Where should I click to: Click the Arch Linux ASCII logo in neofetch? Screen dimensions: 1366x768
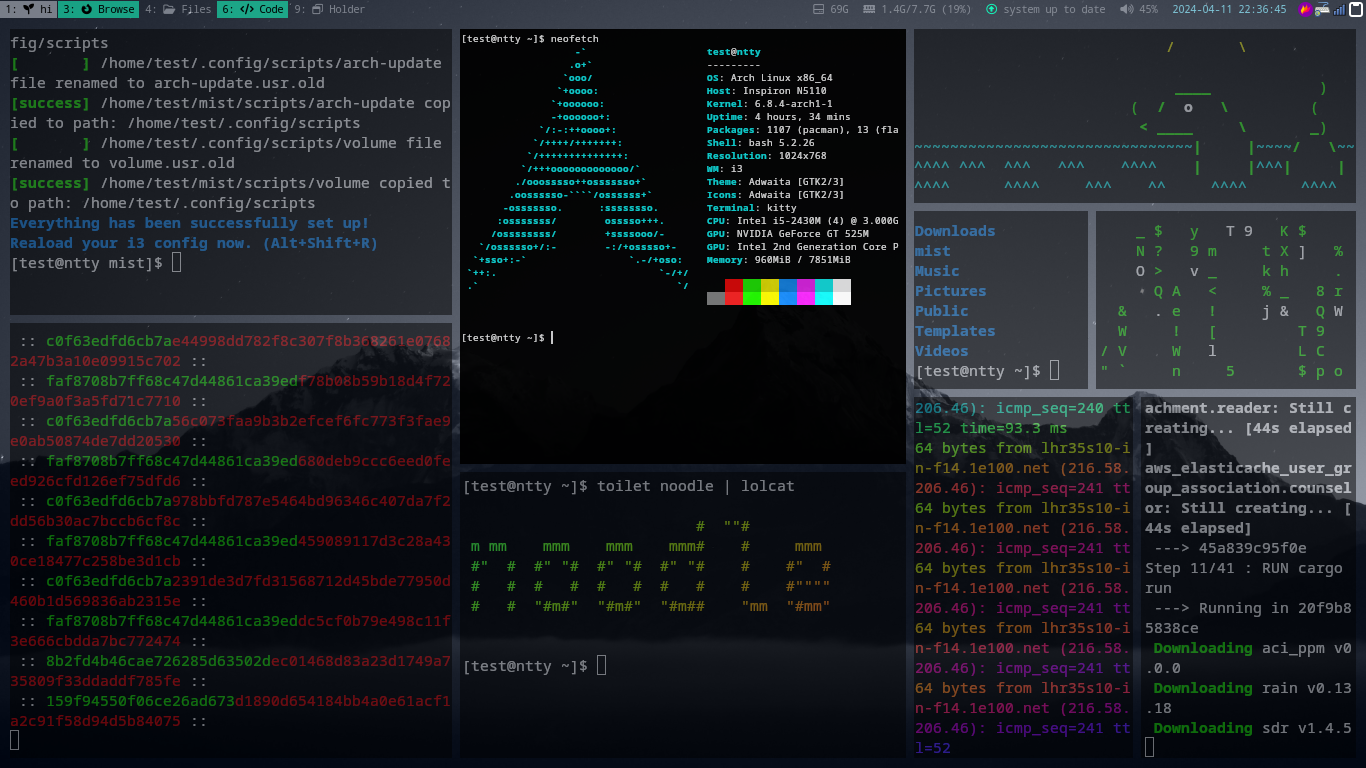tap(578, 169)
